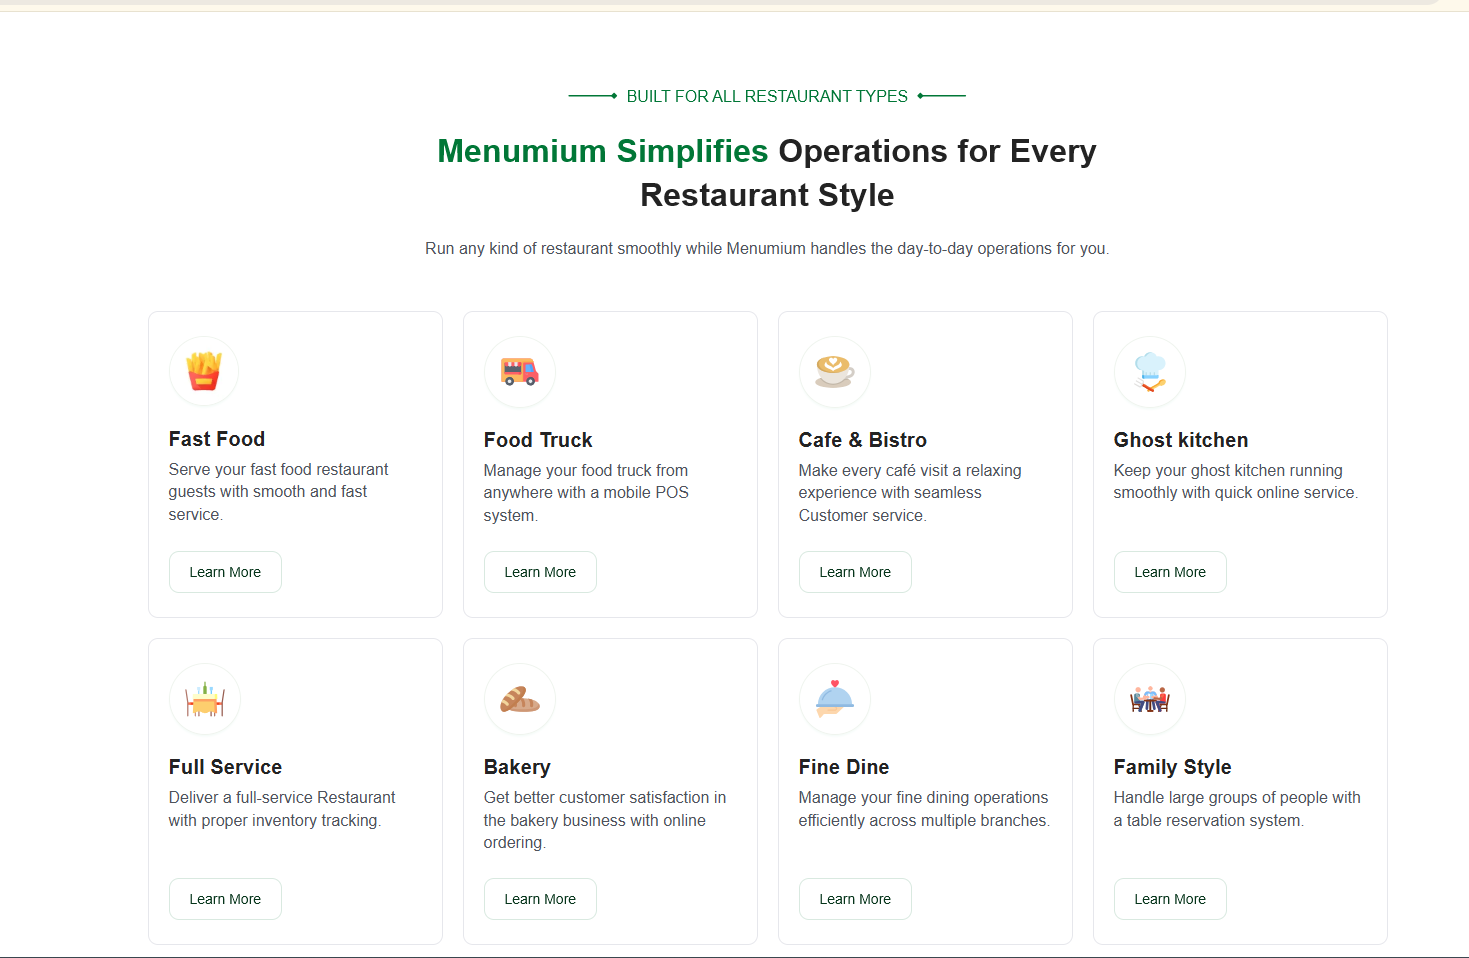Click the serving cloche Fine Dine icon
Image resolution: width=1469 pixels, height=958 pixels.
tap(834, 699)
